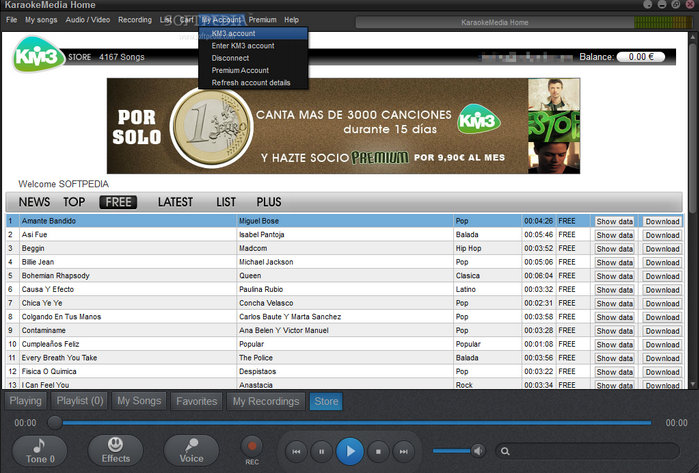
Task: Click the Balance 0.00 € field
Action: pos(641,57)
